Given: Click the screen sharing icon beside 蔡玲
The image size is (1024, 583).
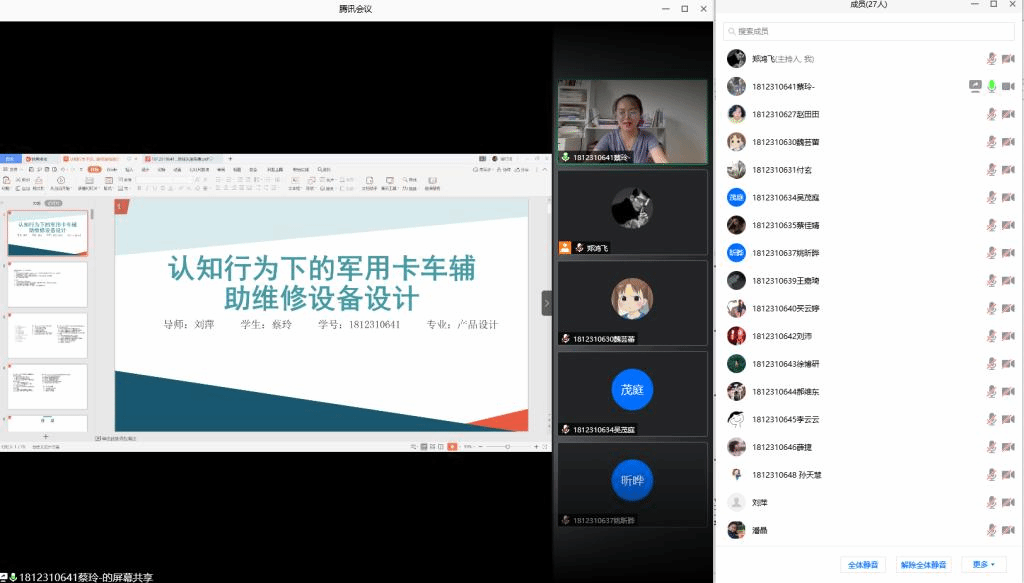Looking at the screenshot, I should 975,87.
